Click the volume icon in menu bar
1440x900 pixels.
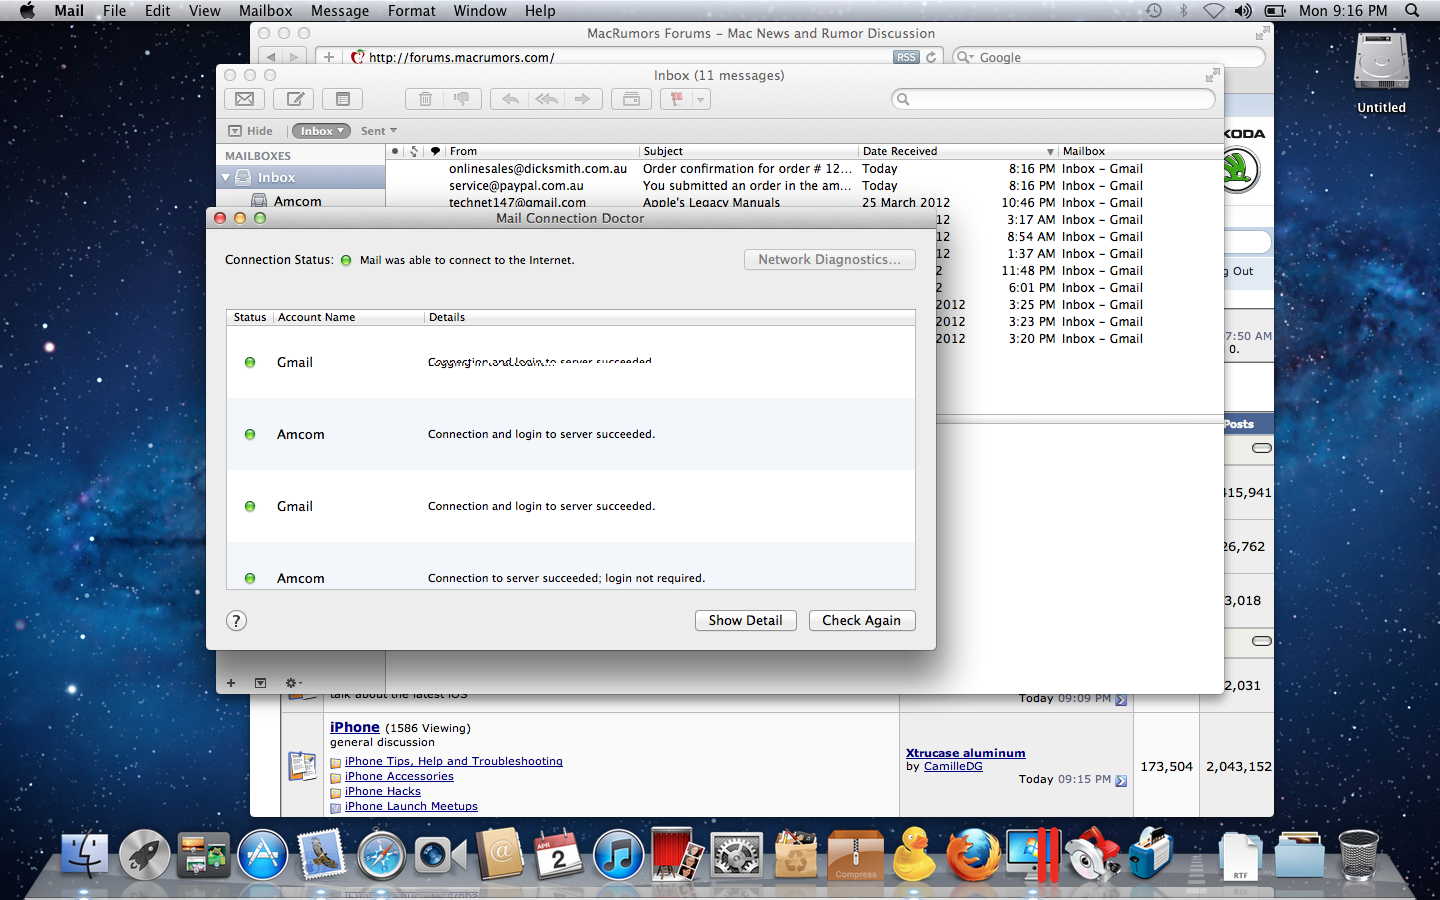click(1243, 11)
